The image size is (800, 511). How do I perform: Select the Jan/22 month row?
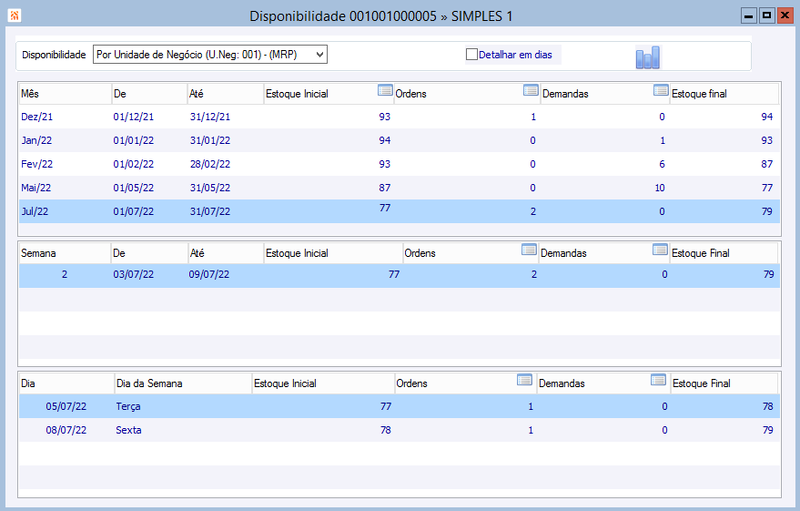point(399,140)
